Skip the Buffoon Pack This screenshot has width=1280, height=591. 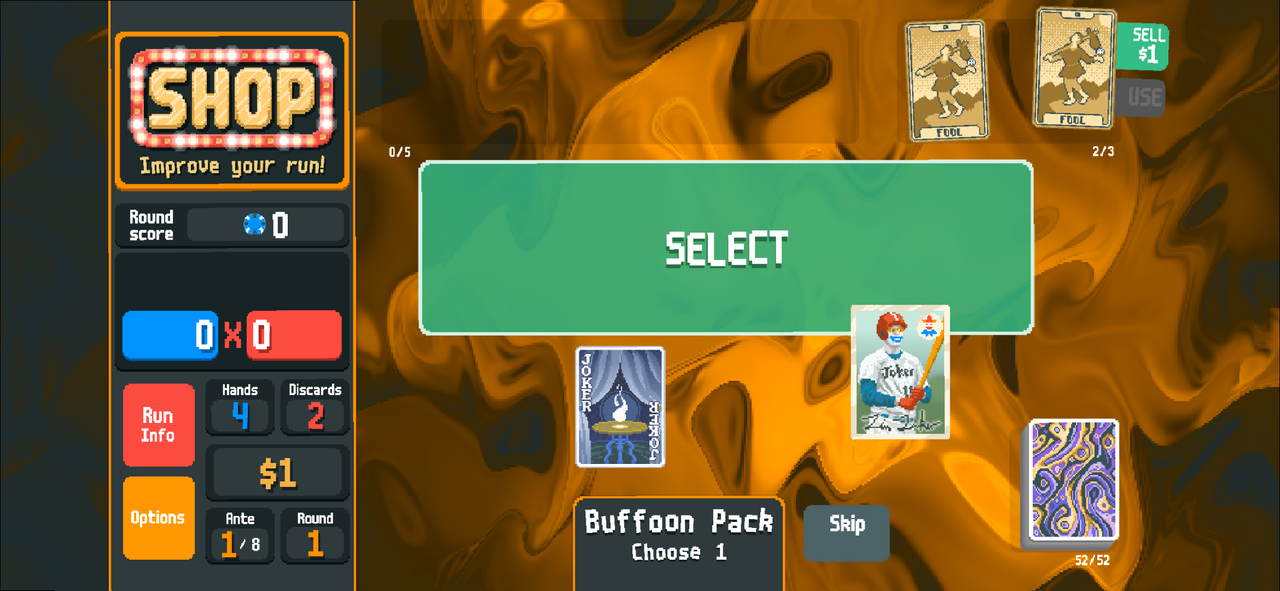847,532
